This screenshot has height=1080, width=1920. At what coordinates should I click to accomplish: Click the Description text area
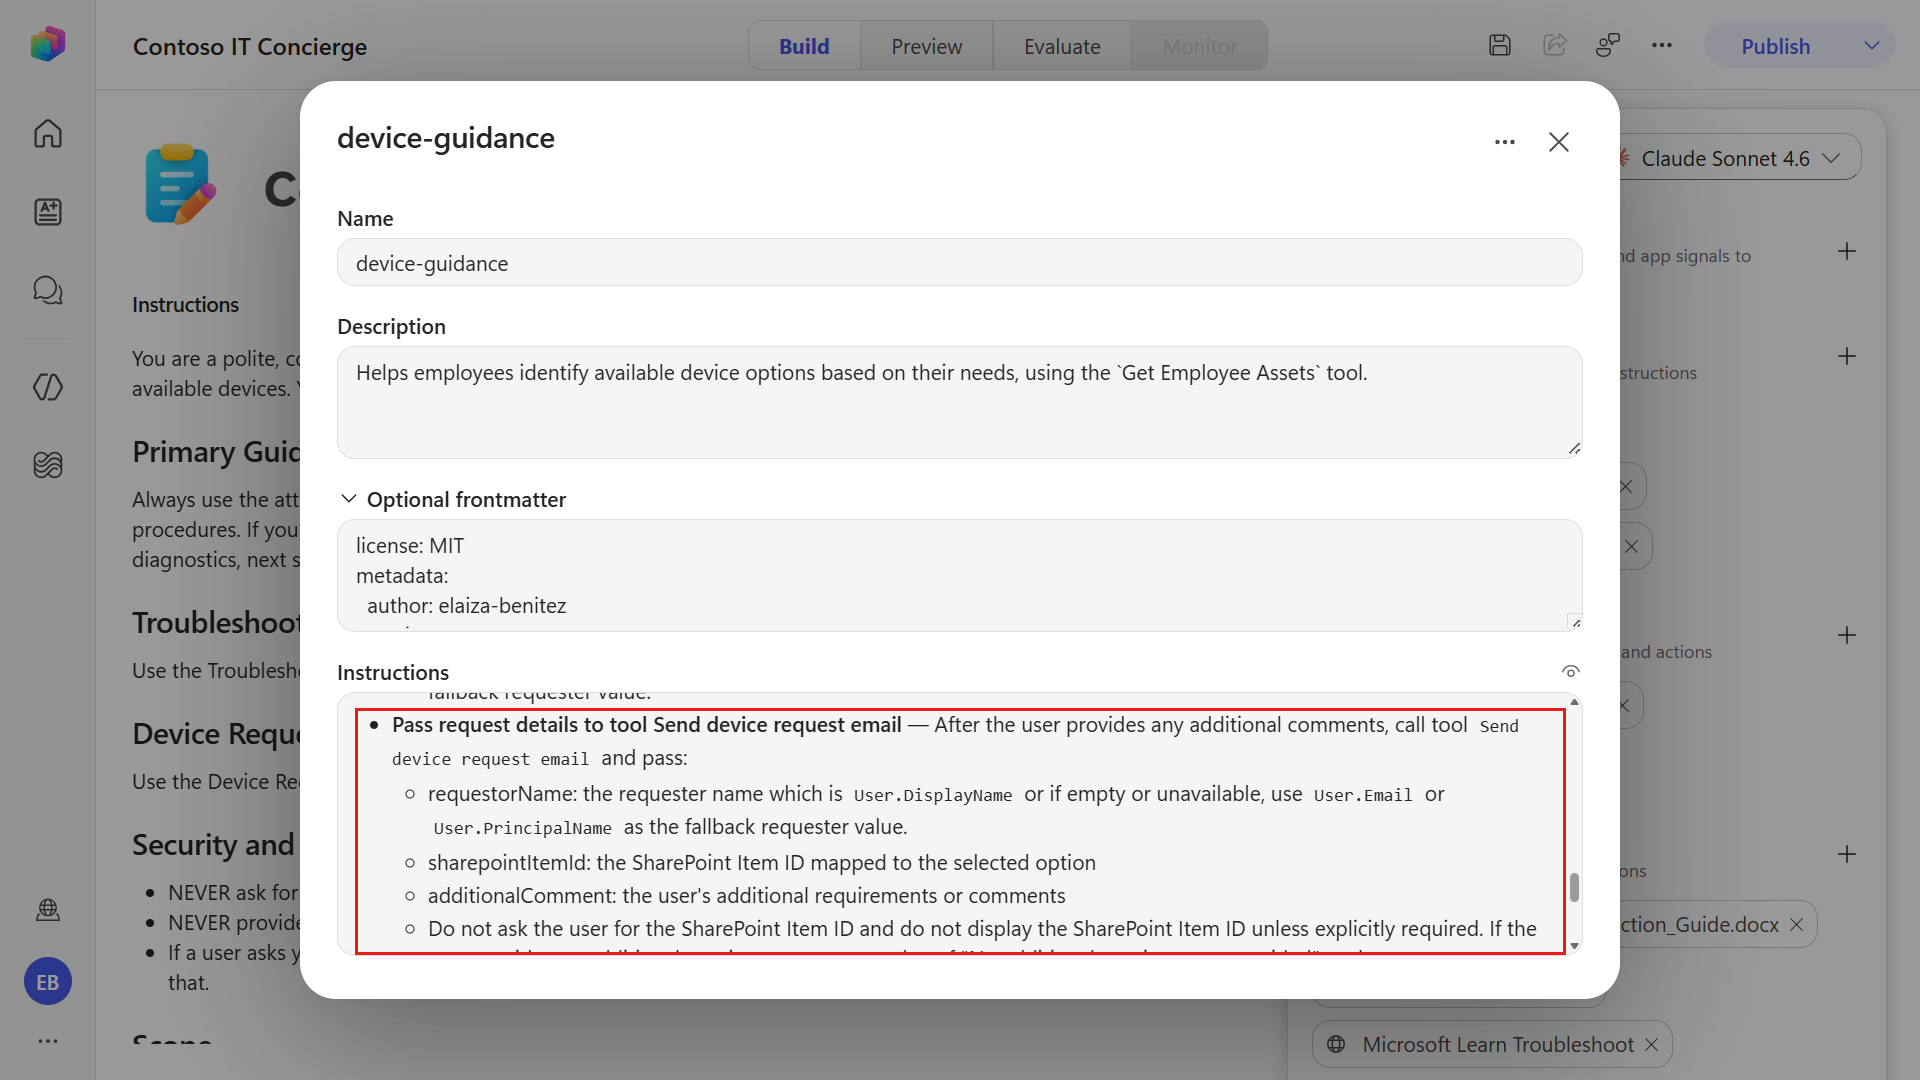[x=959, y=402]
